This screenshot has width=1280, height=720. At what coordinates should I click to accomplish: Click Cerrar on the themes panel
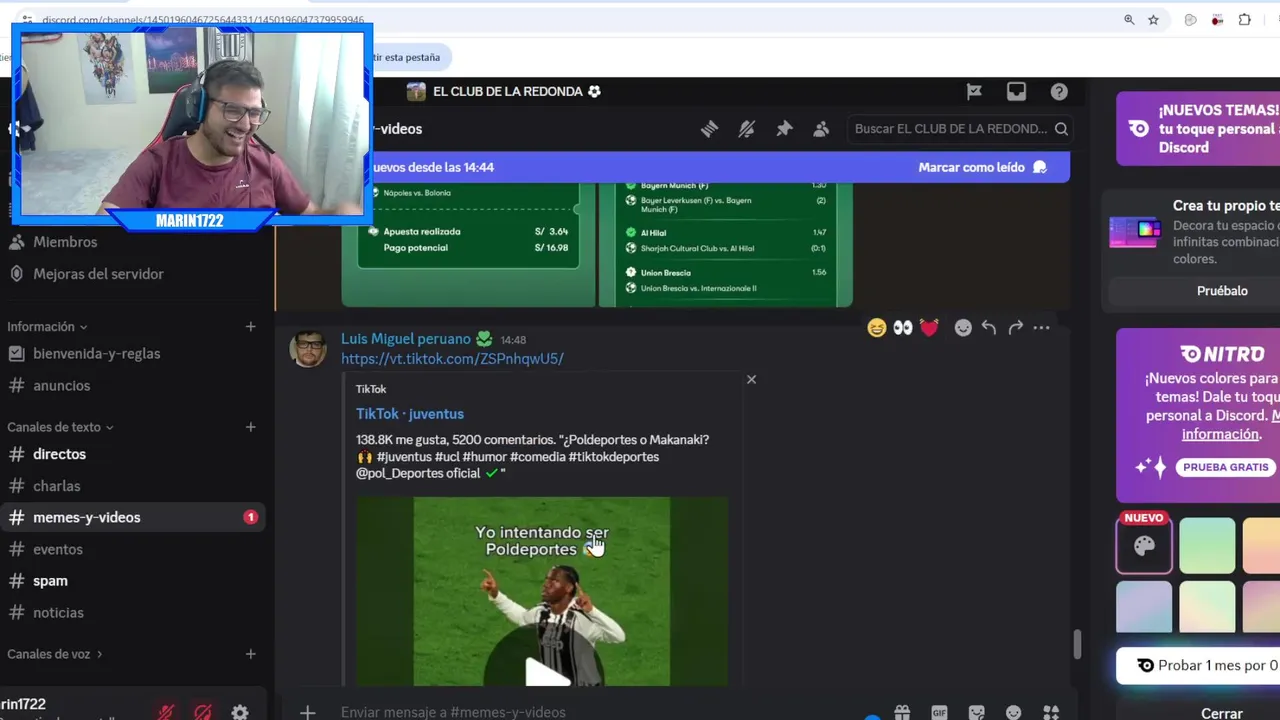click(1221, 713)
